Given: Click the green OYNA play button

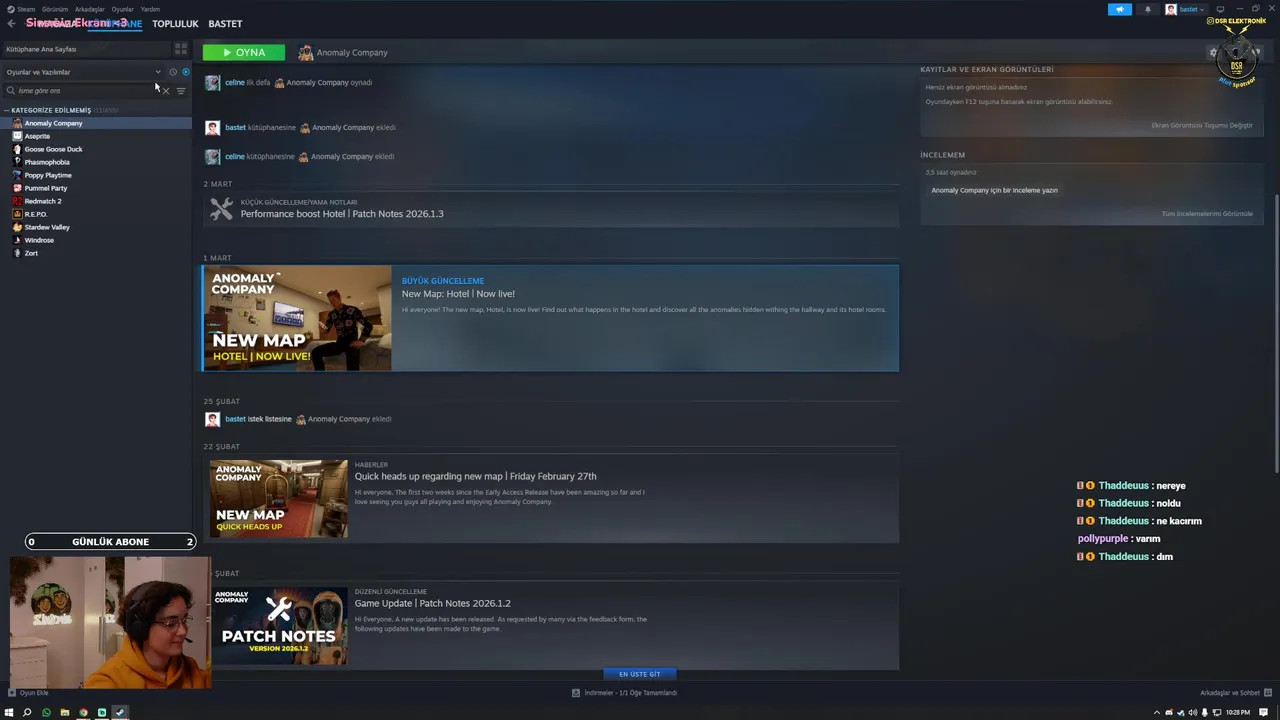Looking at the screenshot, I should (x=243, y=52).
